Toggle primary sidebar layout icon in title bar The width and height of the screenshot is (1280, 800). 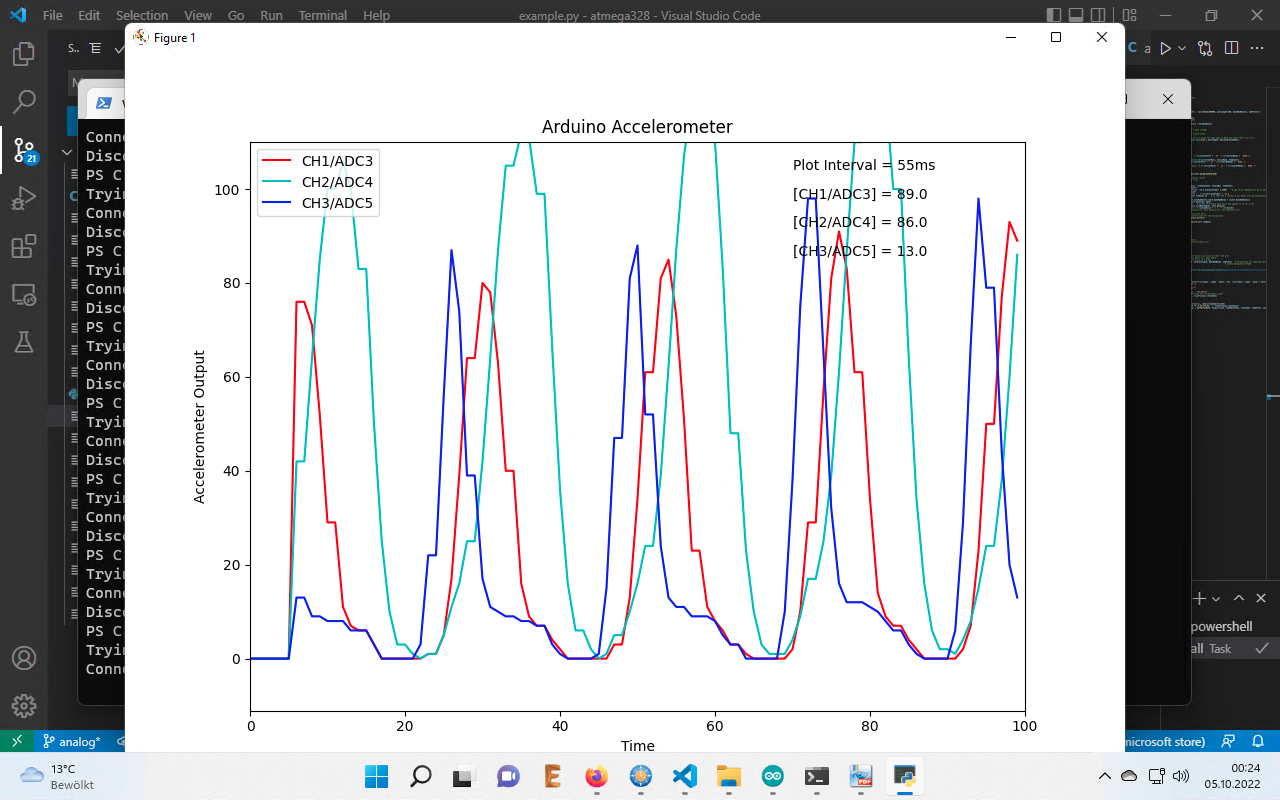tap(1052, 16)
